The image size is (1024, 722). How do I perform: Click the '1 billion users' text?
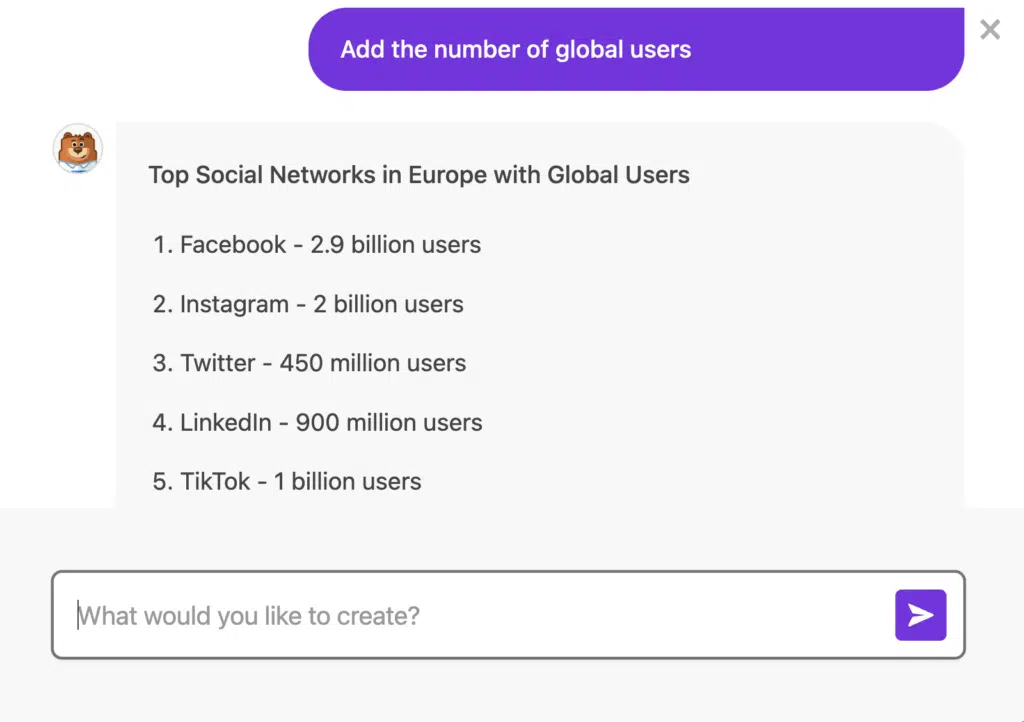pos(347,482)
